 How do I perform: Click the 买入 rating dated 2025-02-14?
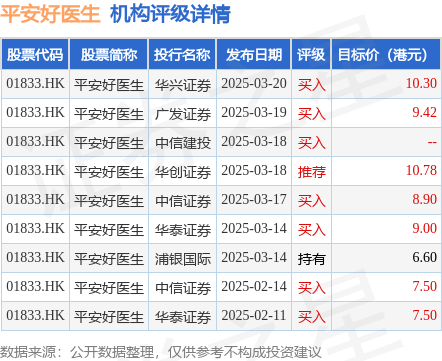point(311,288)
